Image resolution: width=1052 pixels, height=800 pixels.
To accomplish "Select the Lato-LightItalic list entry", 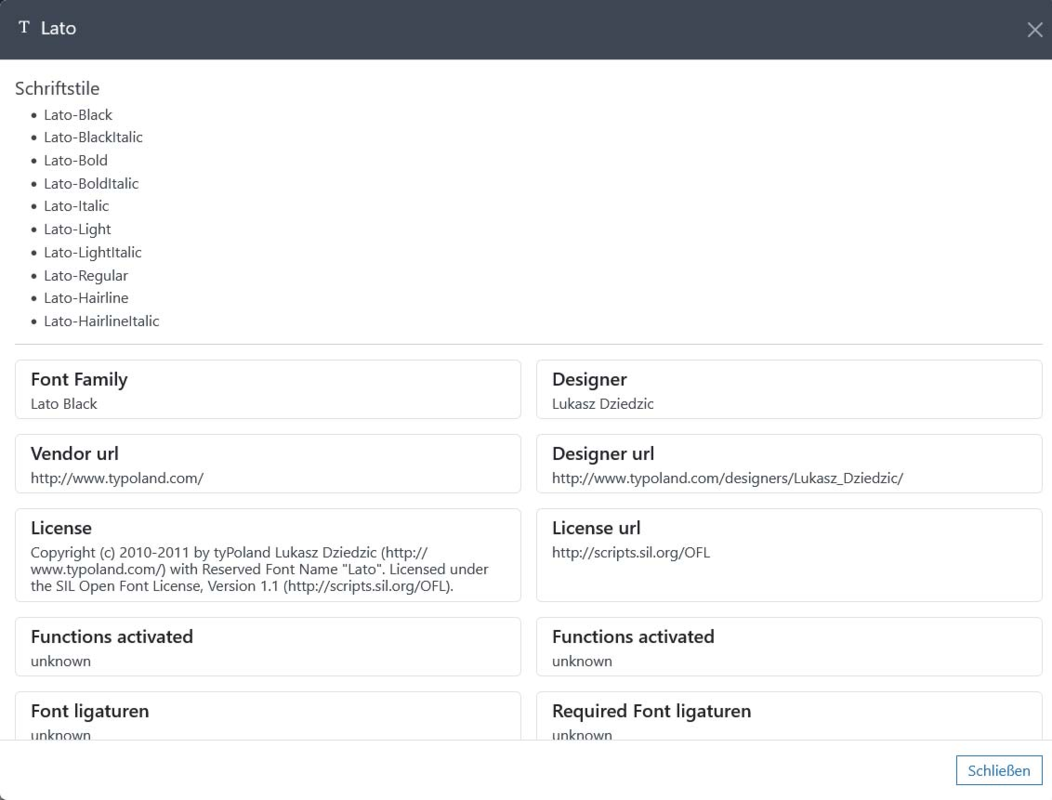I will [93, 252].
